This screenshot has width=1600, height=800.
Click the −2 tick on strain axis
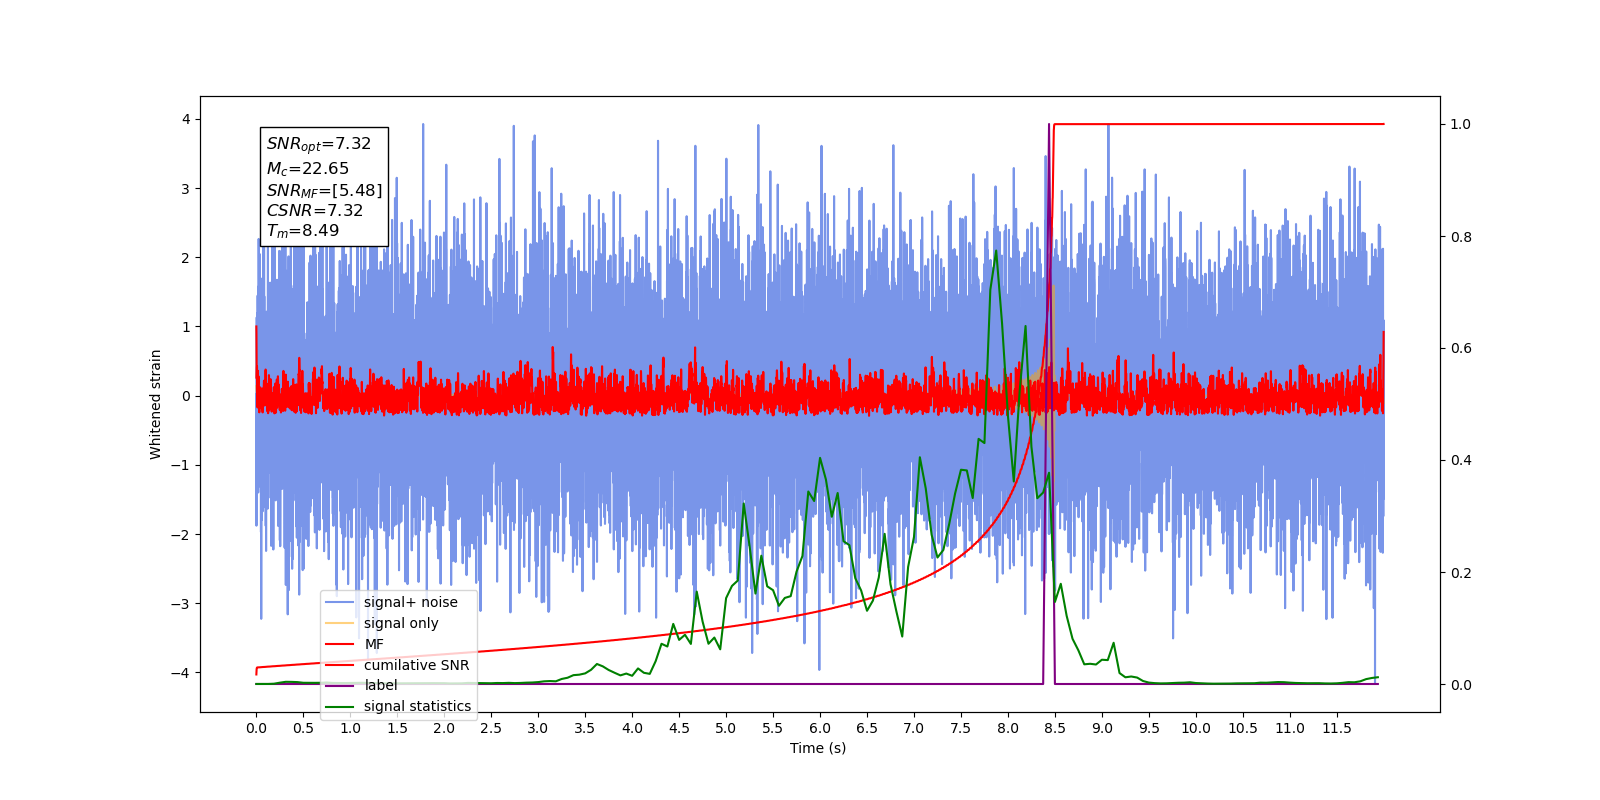click(180, 534)
